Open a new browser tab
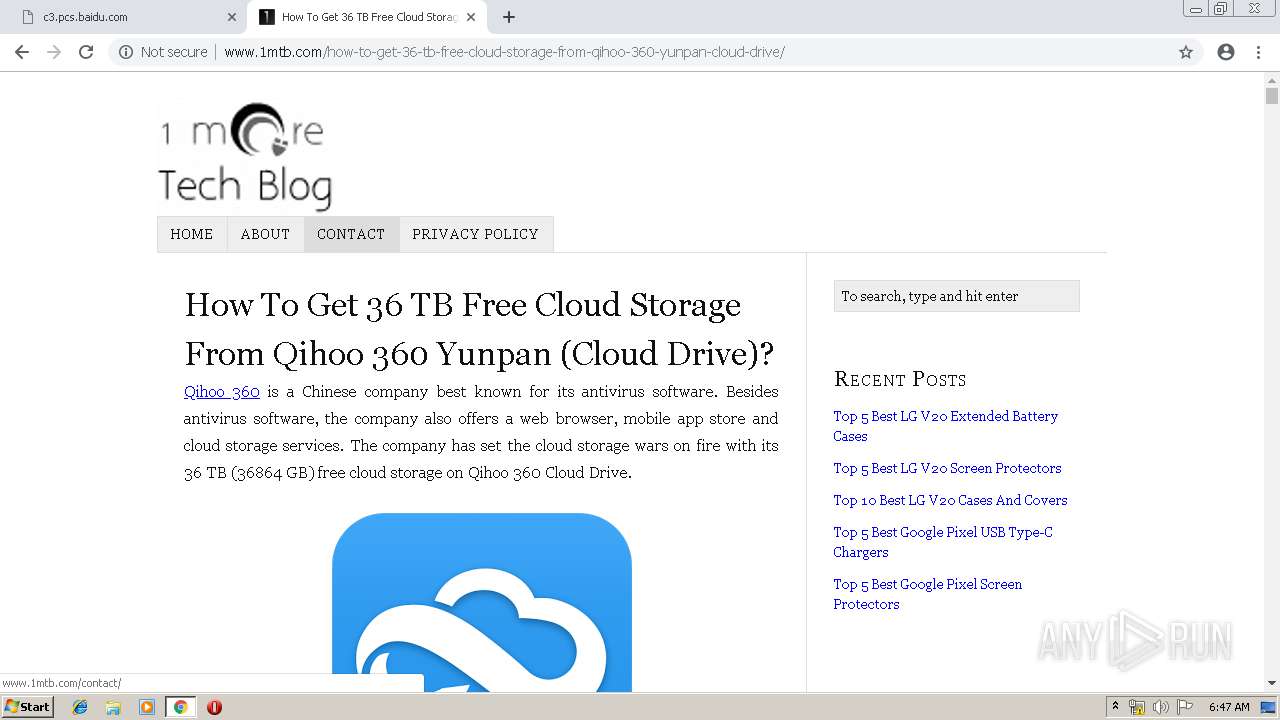1280x720 pixels. [x=509, y=17]
